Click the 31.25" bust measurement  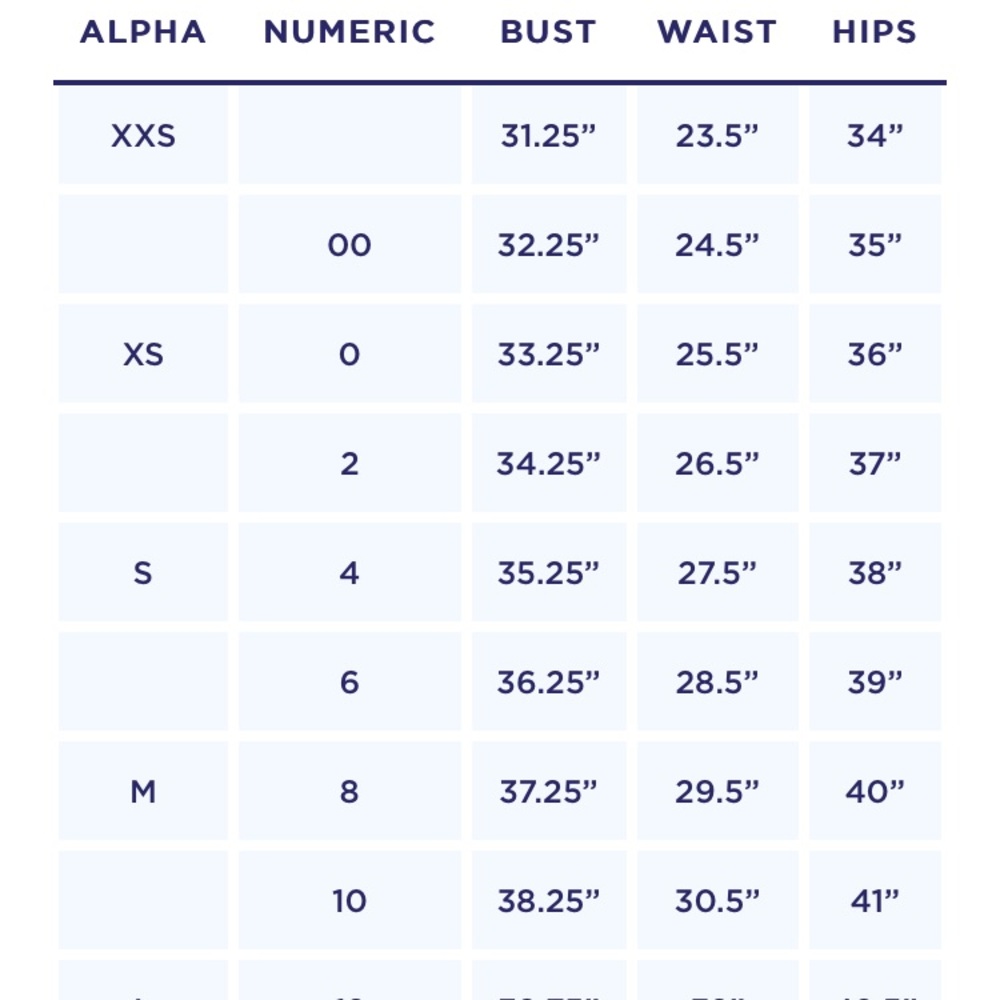click(548, 135)
